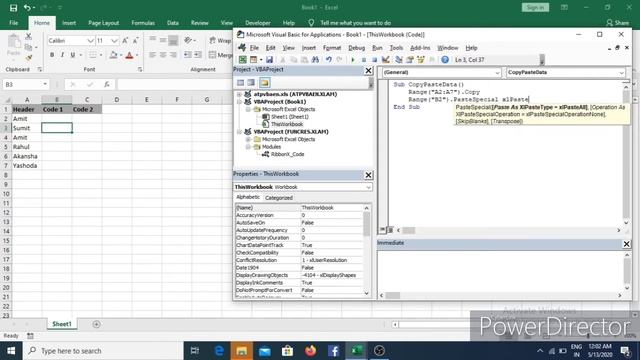The height and width of the screenshot is (360, 640).
Task: Click Sign in button in Excel title bar
Action: click(535, 7)
